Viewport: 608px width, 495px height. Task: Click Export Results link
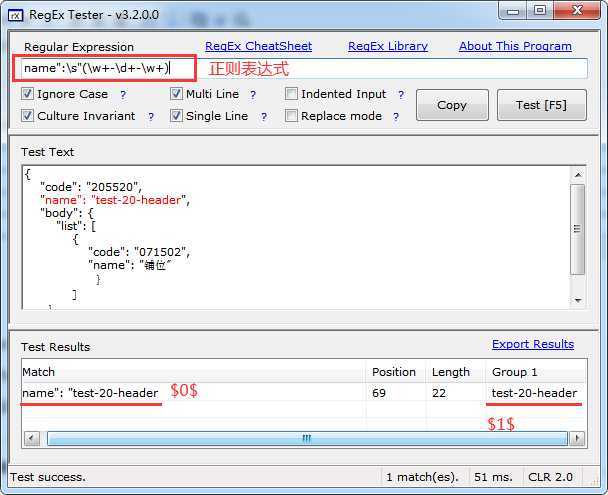532,344
